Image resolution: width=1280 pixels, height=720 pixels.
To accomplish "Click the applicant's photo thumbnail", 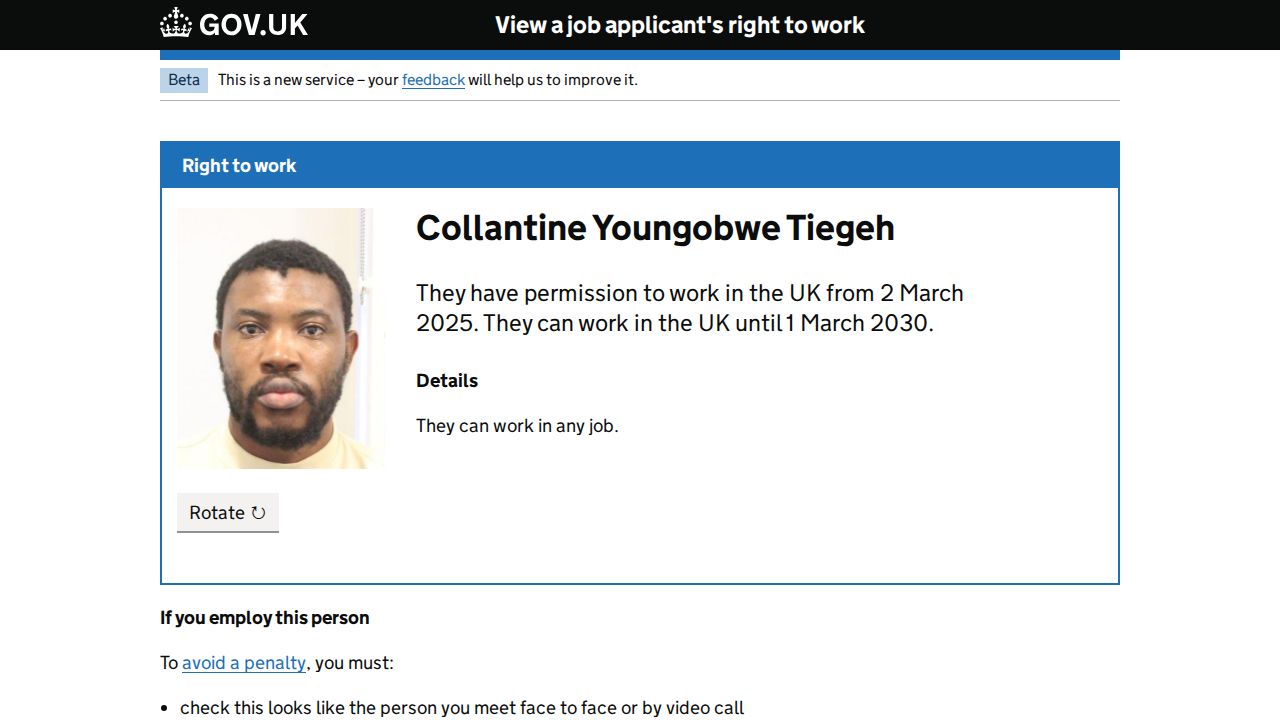I will pyautogui.click(x=280, y=338).
